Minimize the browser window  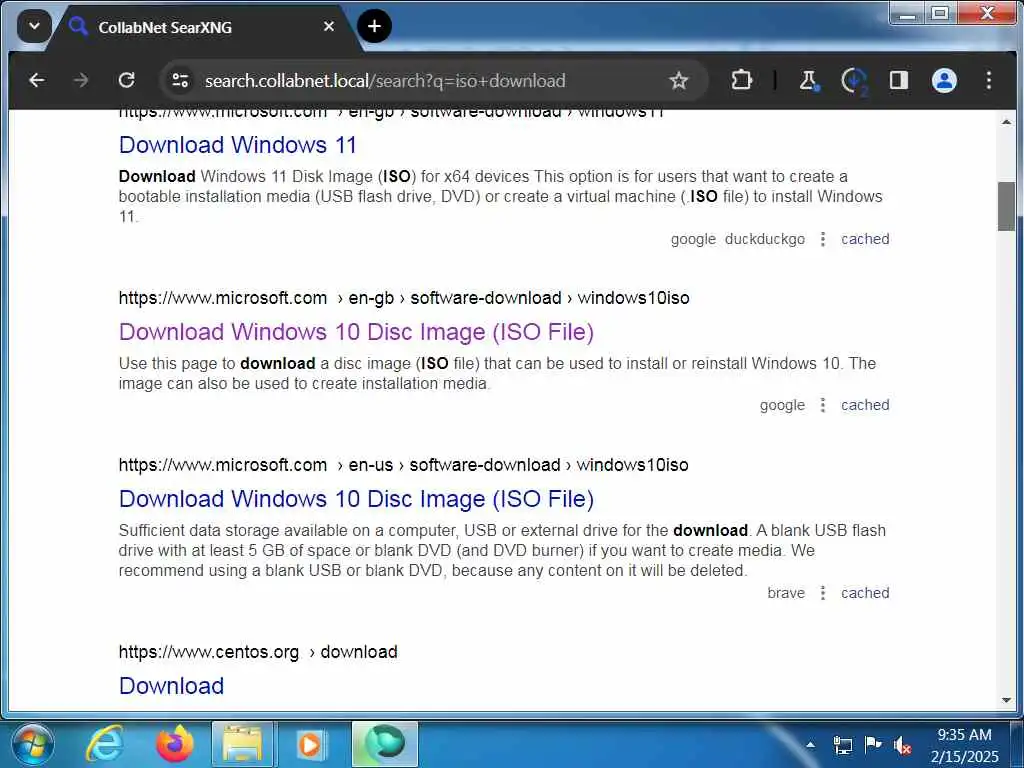[906, 13]
